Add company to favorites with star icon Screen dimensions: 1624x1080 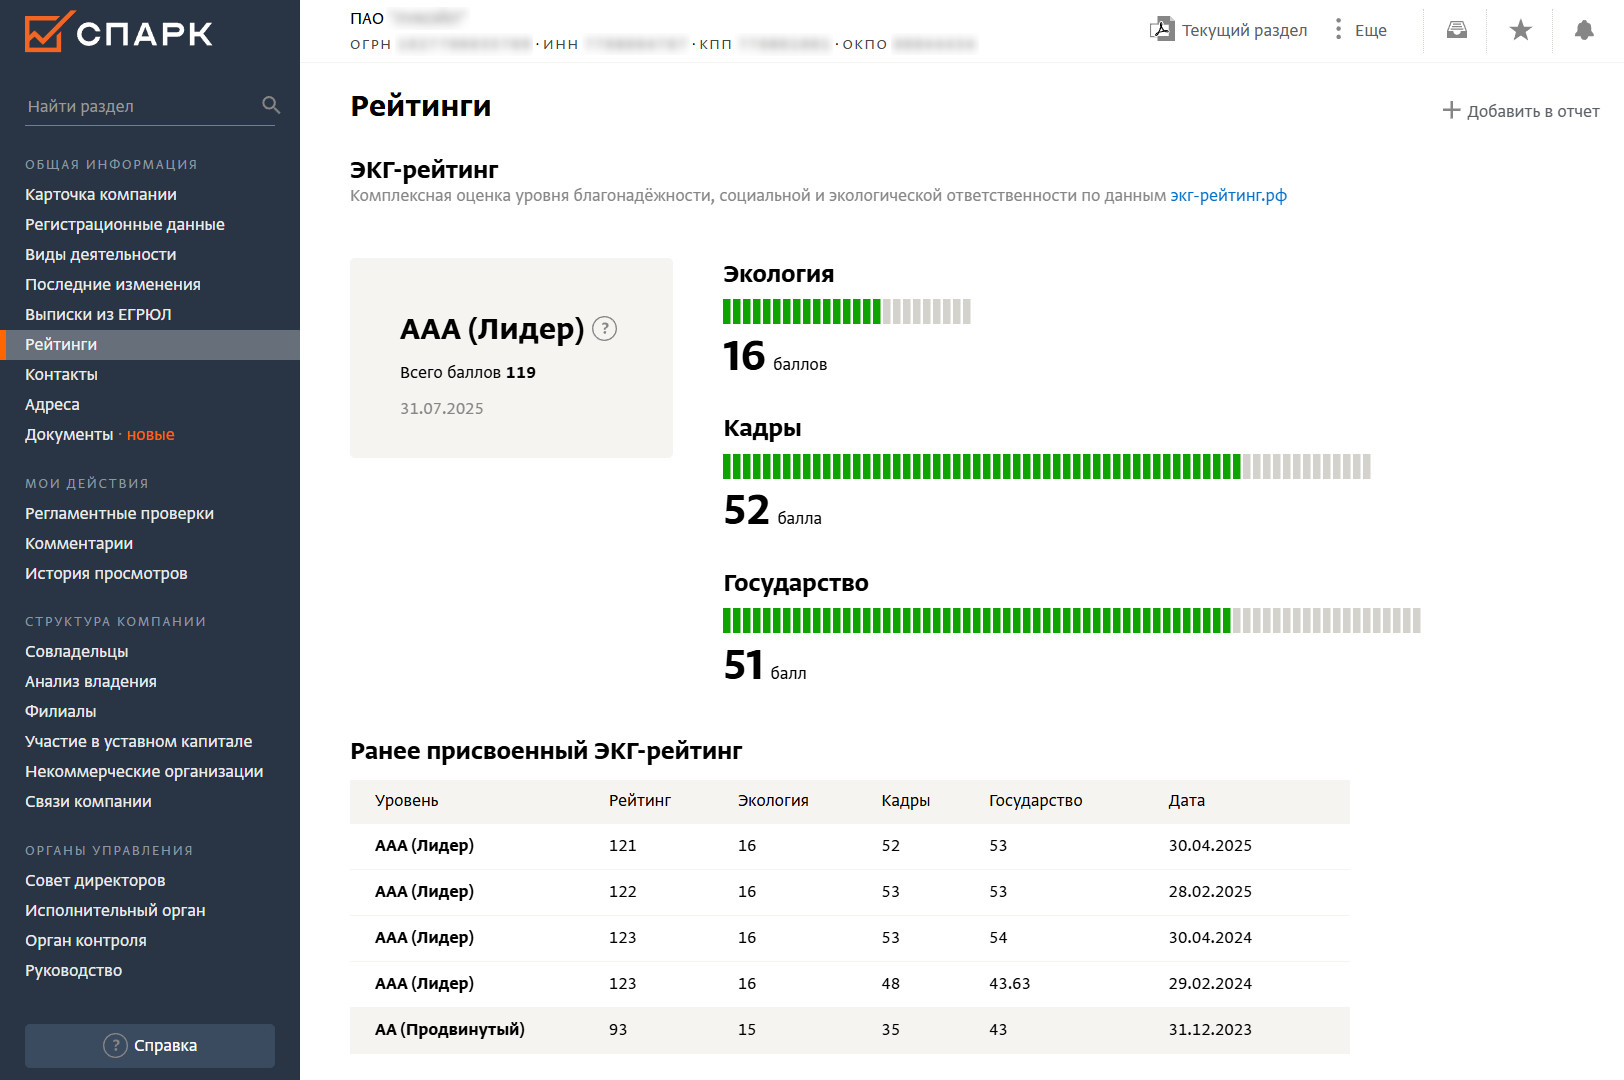coord(1521,30)
